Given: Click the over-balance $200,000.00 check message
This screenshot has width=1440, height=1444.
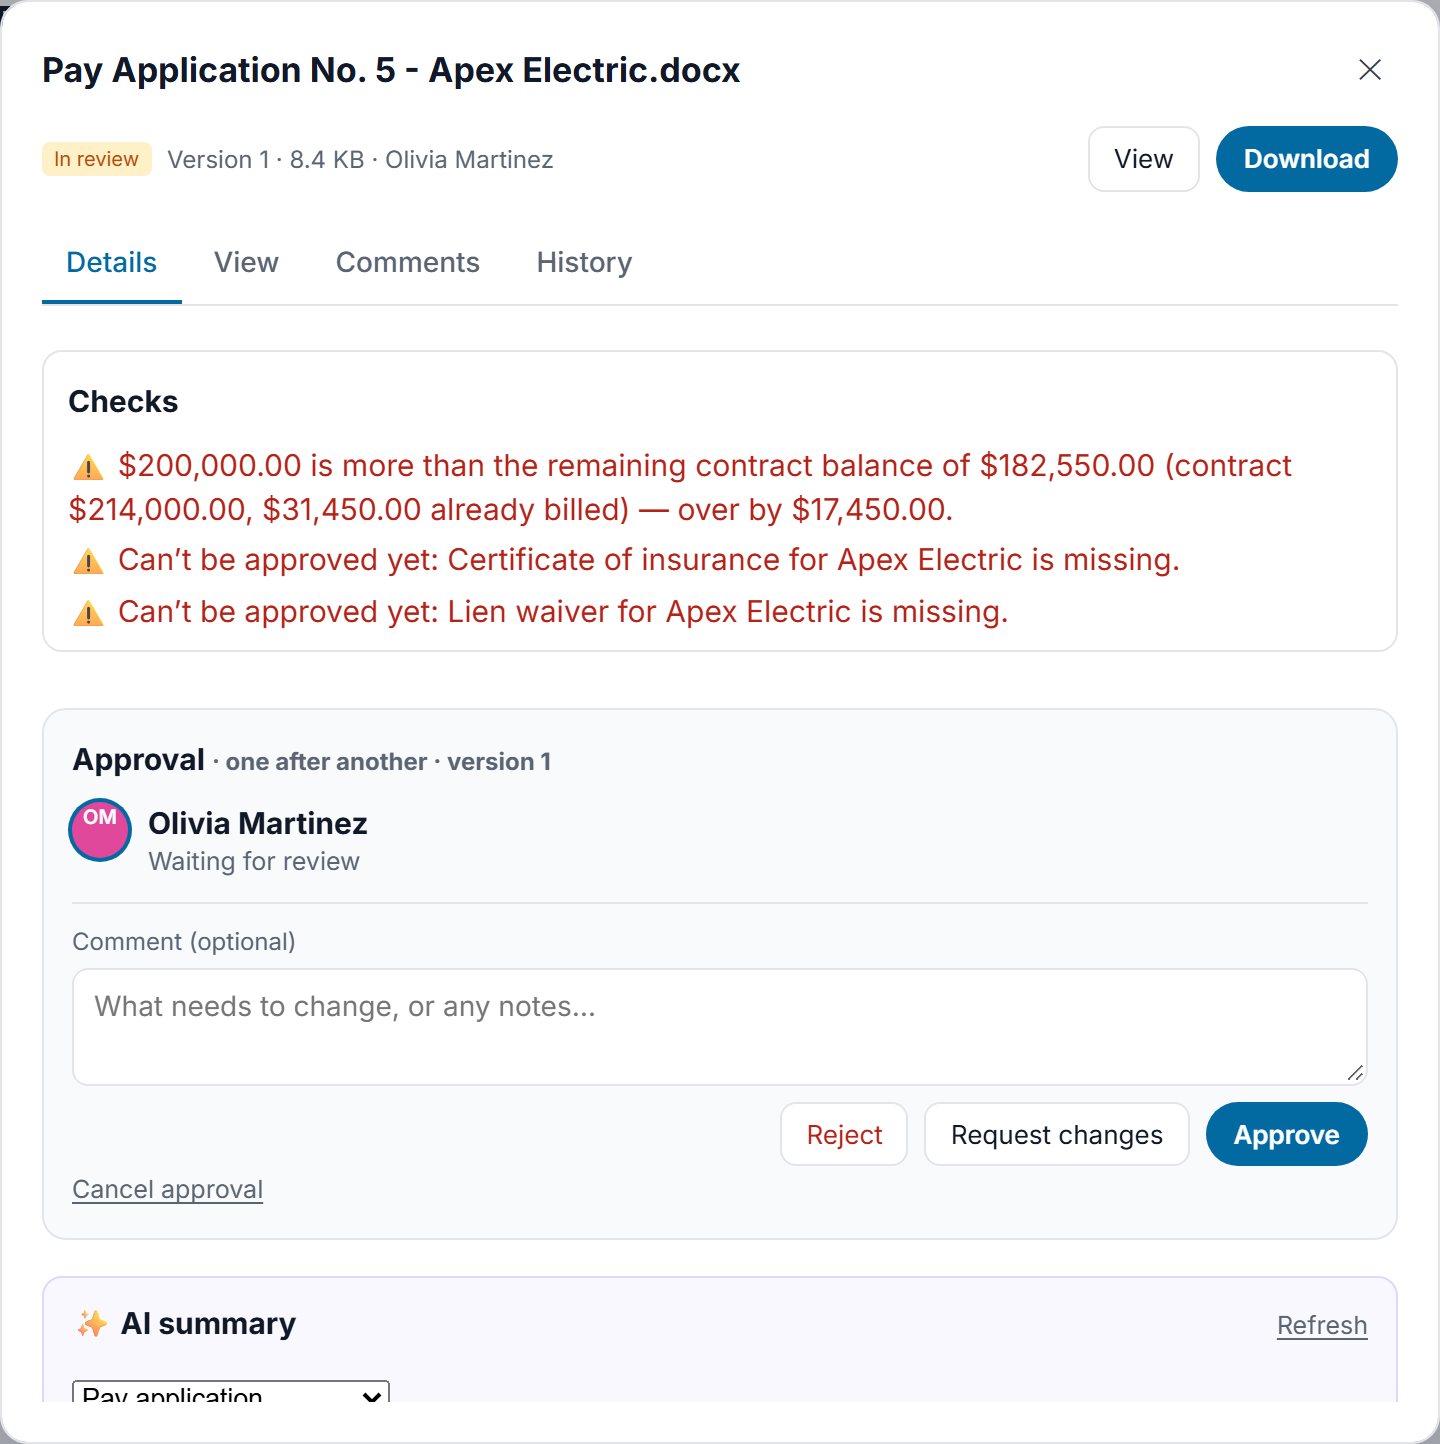Looking at the screenshot, I should pyautogui.click(x=680, y=488).
